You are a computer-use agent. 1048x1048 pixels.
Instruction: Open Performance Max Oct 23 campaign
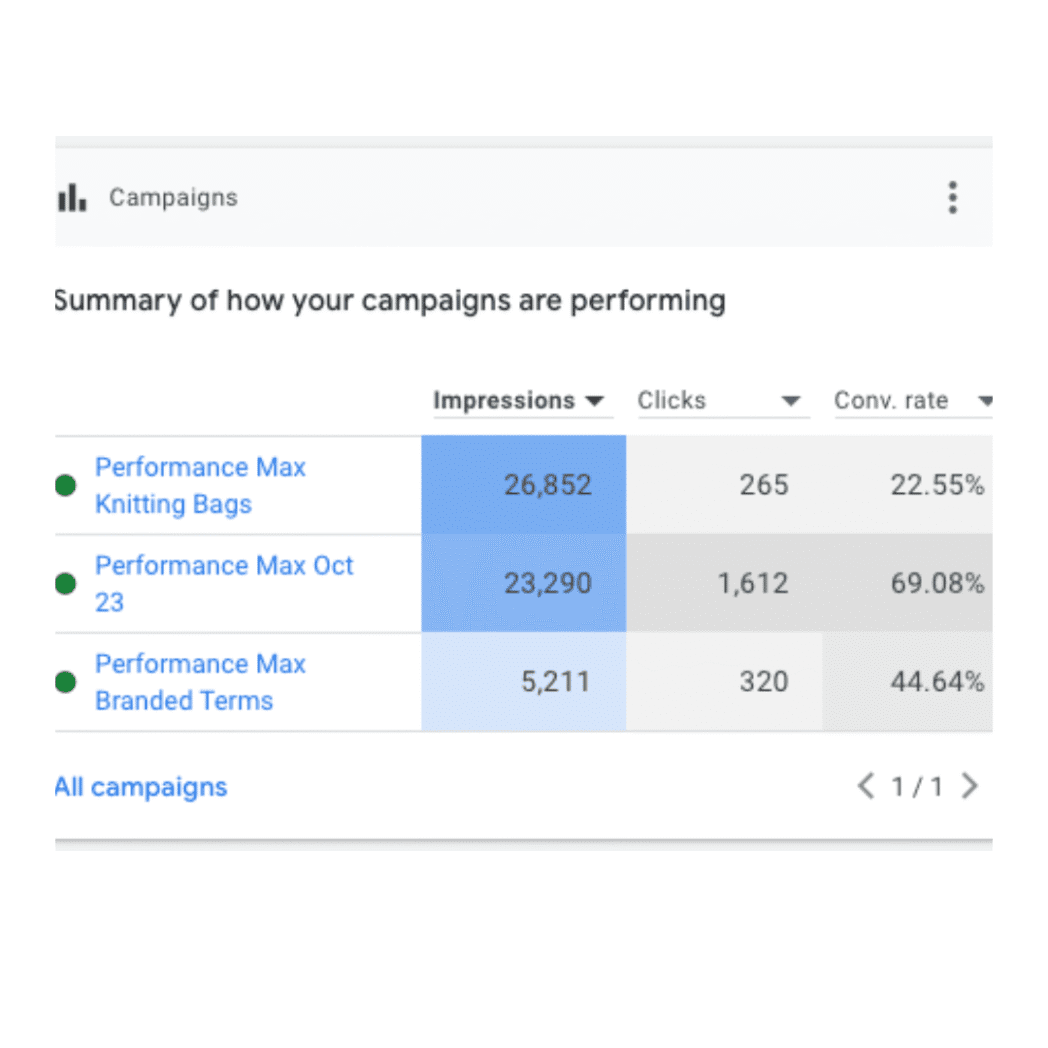pyautogui.click(x=224, y=583)
